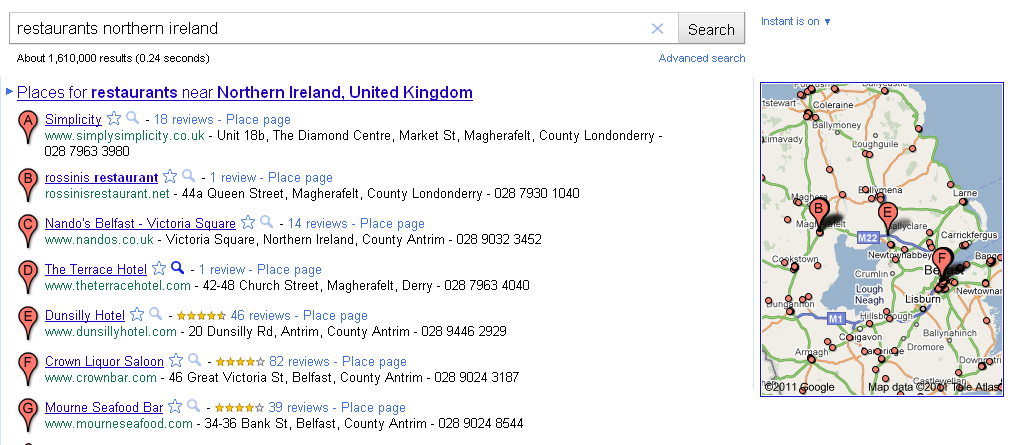Viewport: 1021px width, 445px height.
Task: Open The Terrace Hotel result title
Action: pos(96,269)
